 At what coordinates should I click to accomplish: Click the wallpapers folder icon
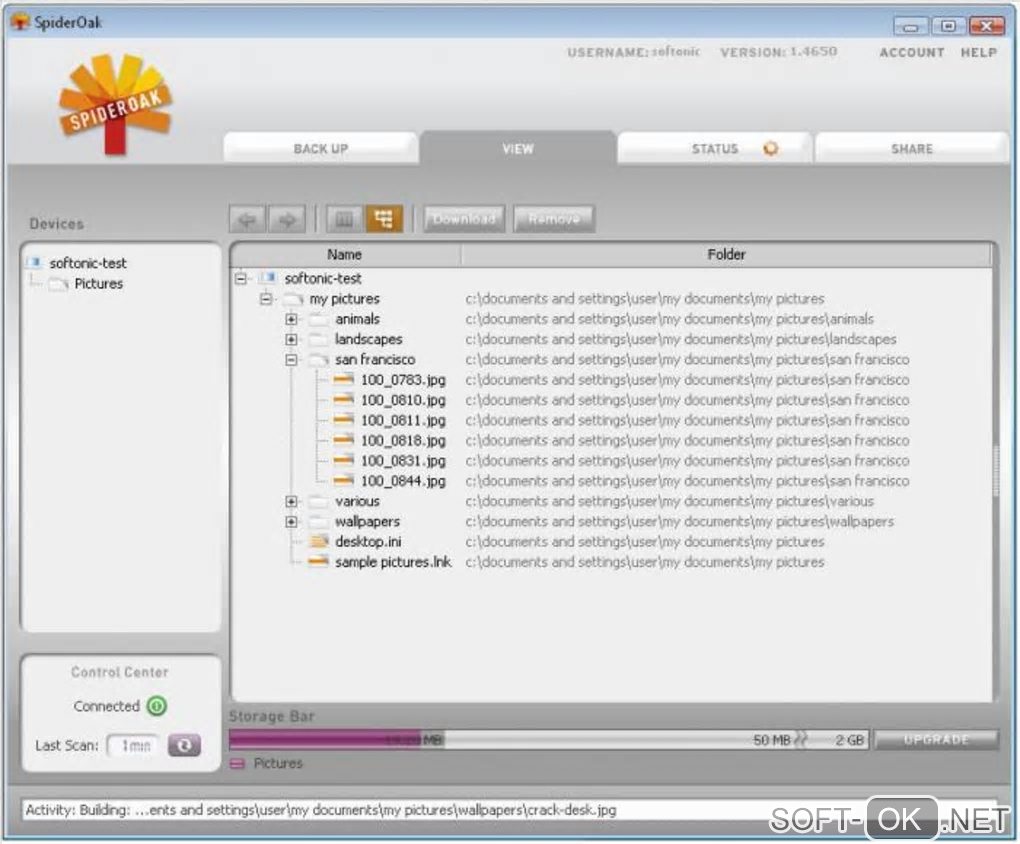[319, 521]
